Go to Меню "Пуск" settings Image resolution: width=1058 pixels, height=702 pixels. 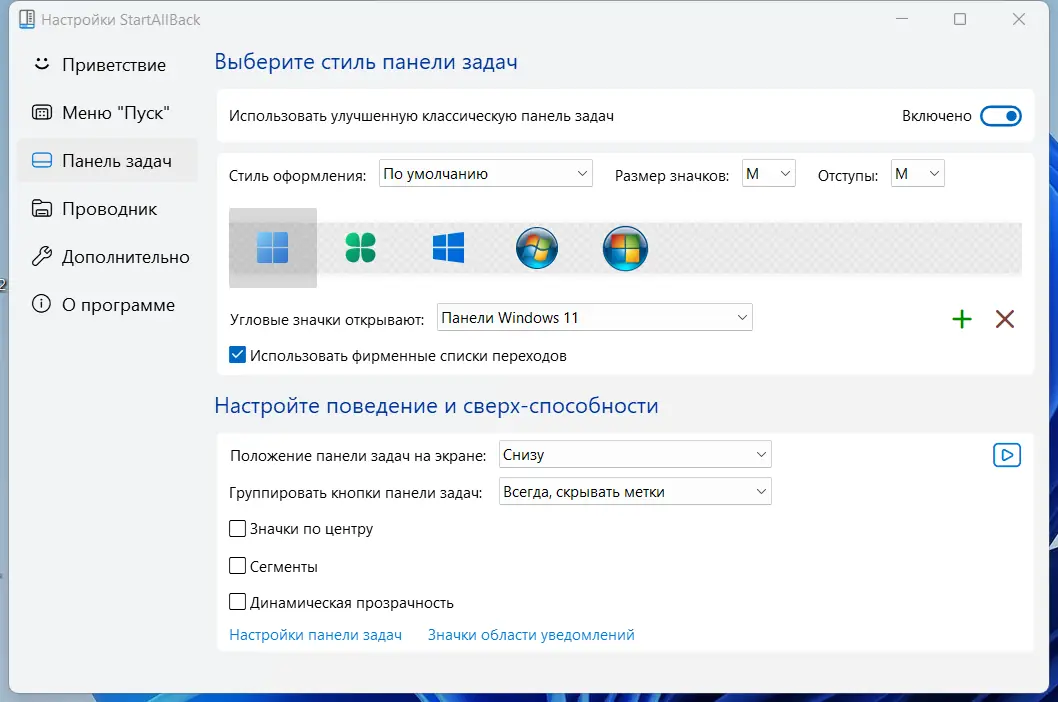108,113
